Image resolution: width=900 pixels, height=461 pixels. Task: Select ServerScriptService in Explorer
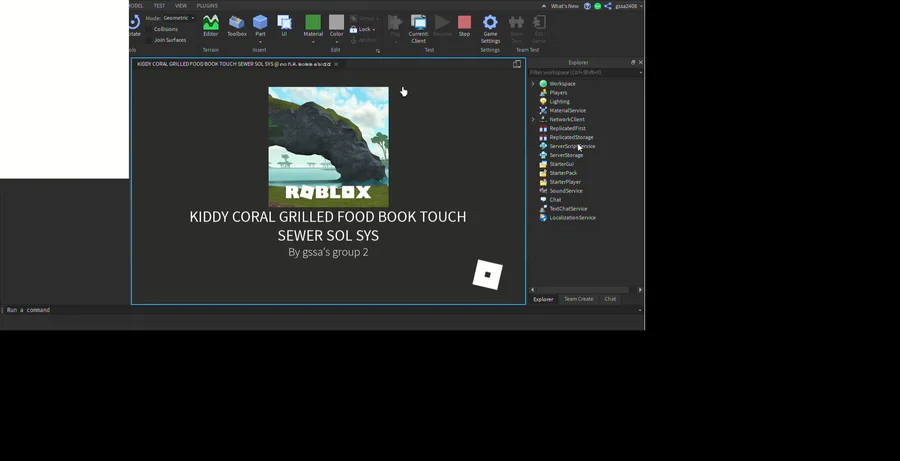point(572,146)
